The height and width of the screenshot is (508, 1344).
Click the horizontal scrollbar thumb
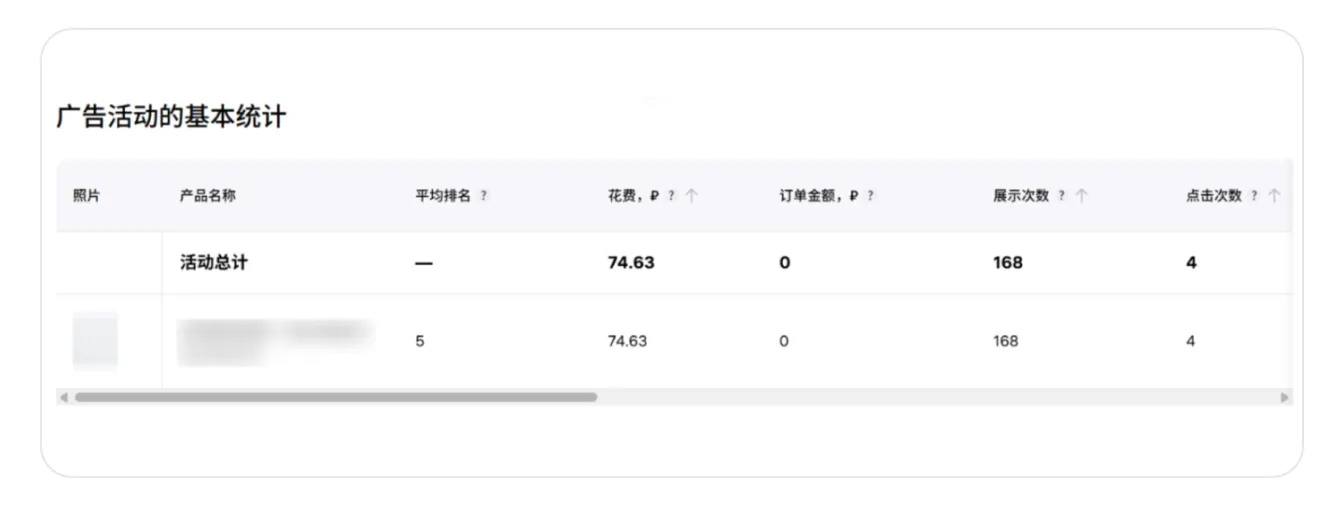(x=336, y=397)
